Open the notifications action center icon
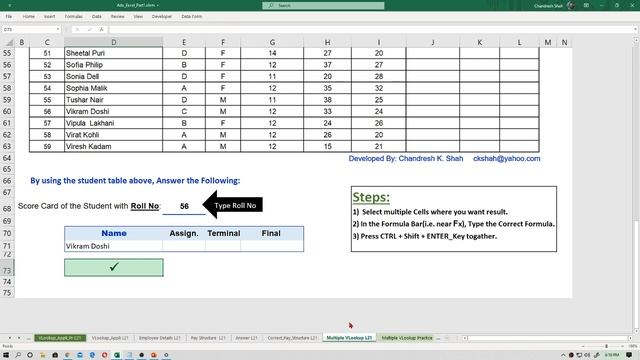Viewport: 640px width, 360px height. (629, 355)
